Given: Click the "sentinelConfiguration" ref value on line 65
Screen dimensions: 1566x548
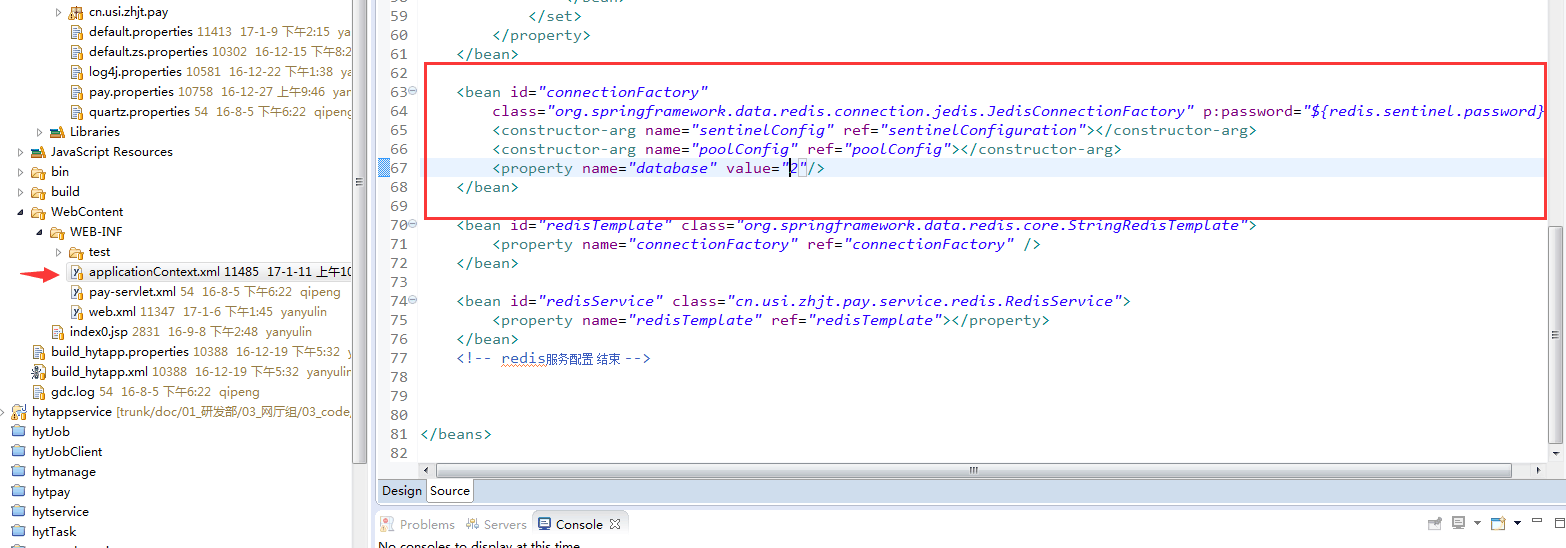Looking at the screenshot, I should (x=984, y=130).
